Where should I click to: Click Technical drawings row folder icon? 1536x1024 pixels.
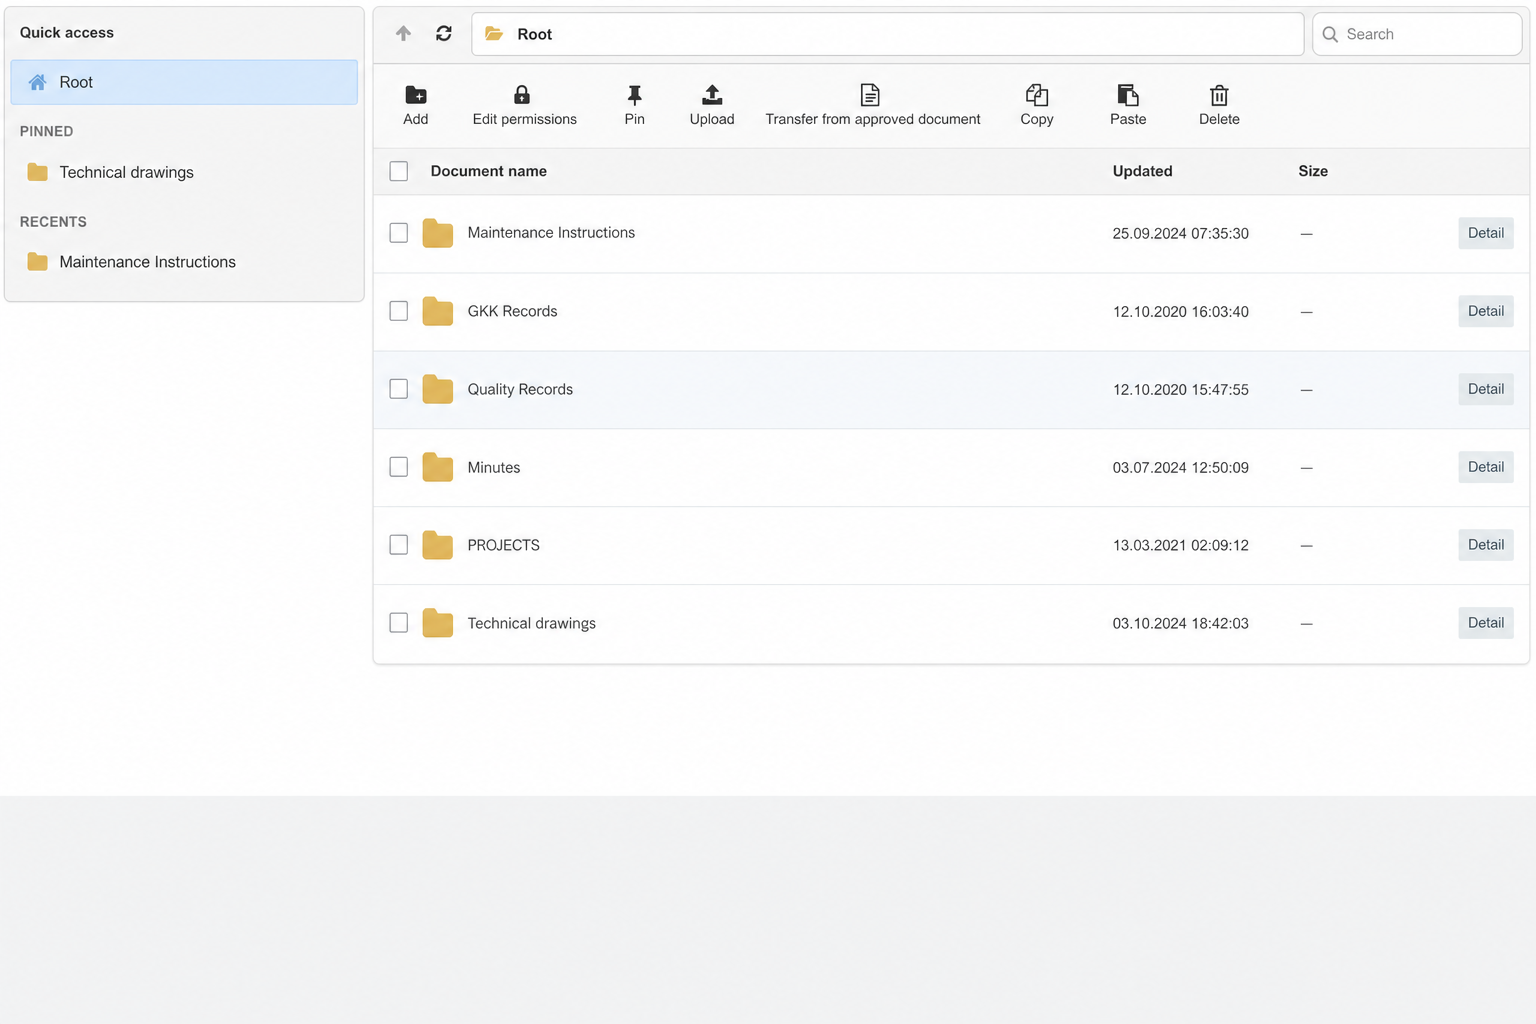438,623
